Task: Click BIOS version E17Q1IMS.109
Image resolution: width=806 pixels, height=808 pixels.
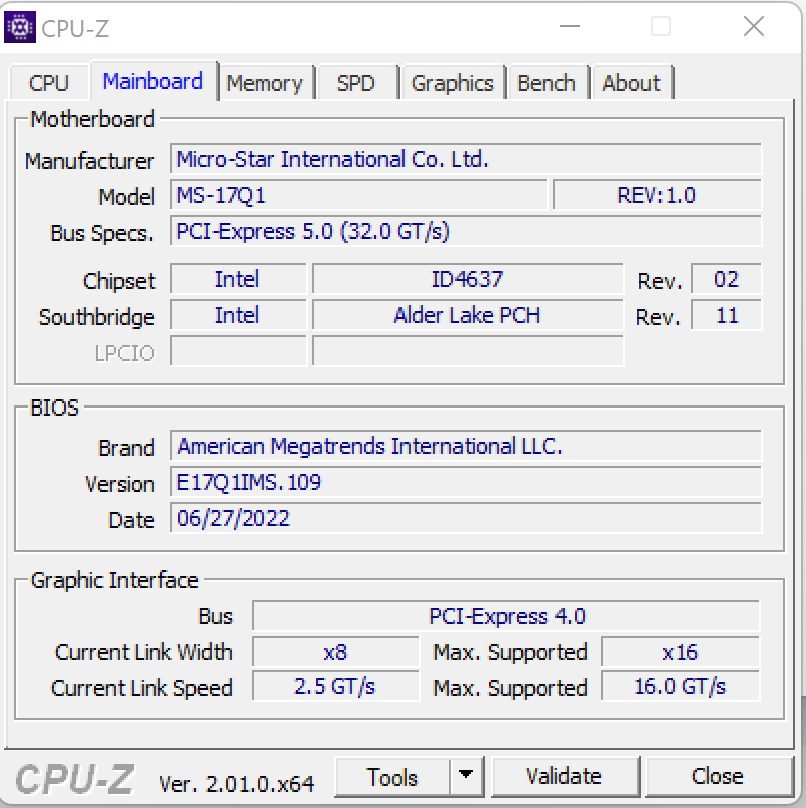Action: (466, 482)
